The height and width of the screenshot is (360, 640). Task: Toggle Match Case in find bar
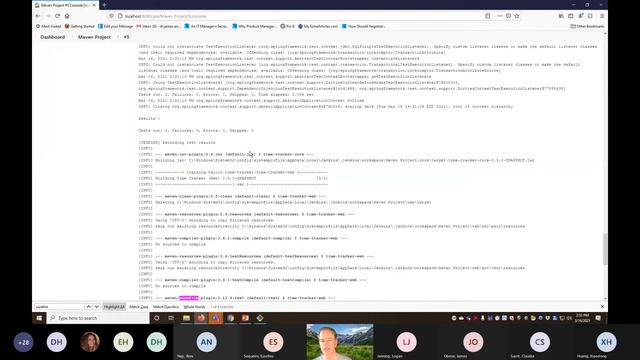[139, 307]
